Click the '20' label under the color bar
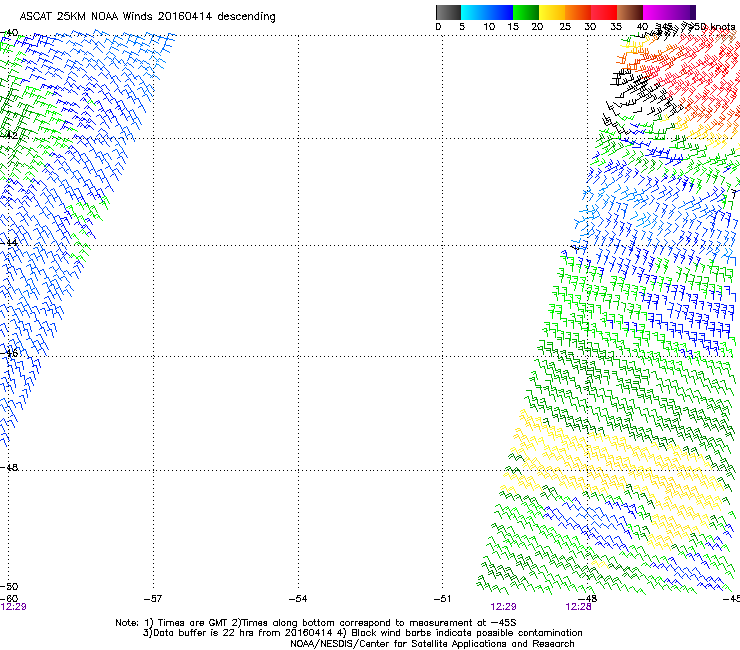 [537, 27]
